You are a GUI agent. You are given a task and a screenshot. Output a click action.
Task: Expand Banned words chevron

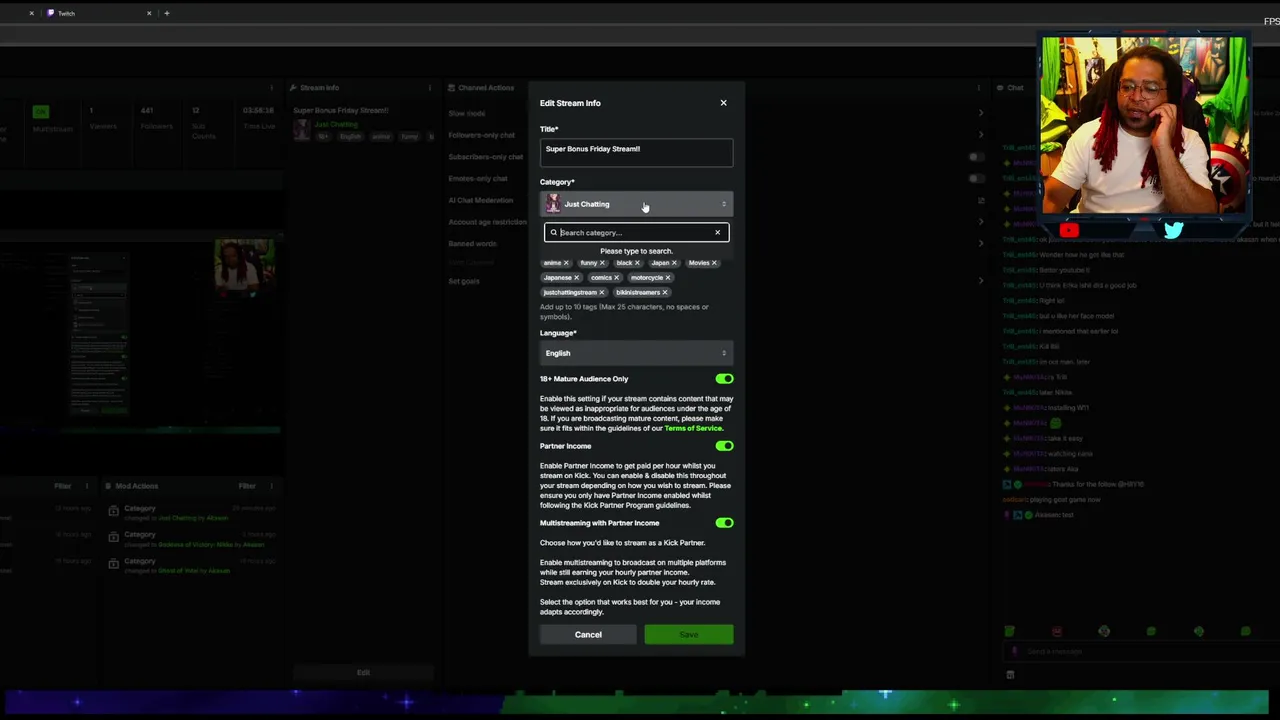point(981,243)
